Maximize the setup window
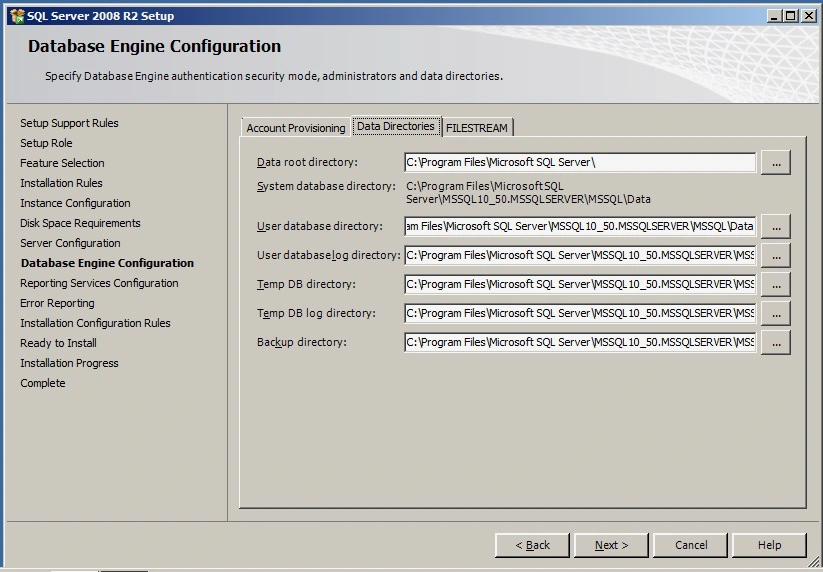Image resolution: width=823 pixels, height=572 pixels. click(x=790, y=15)
